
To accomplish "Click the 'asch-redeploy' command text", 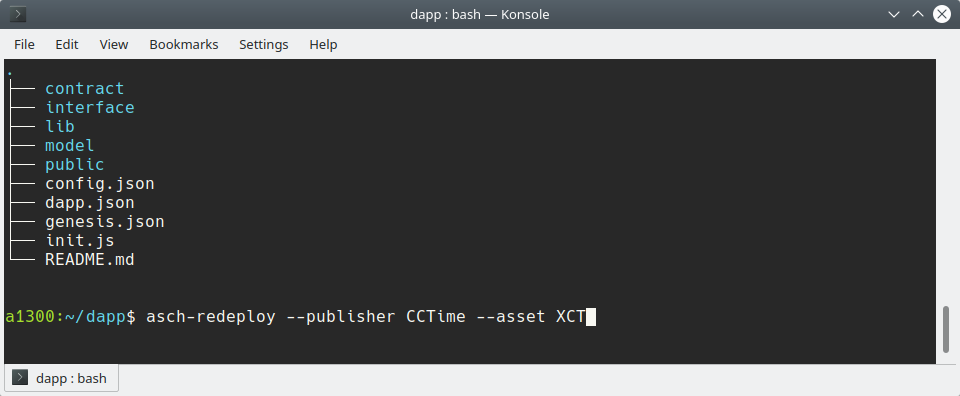I will click(x=211, y=317).
